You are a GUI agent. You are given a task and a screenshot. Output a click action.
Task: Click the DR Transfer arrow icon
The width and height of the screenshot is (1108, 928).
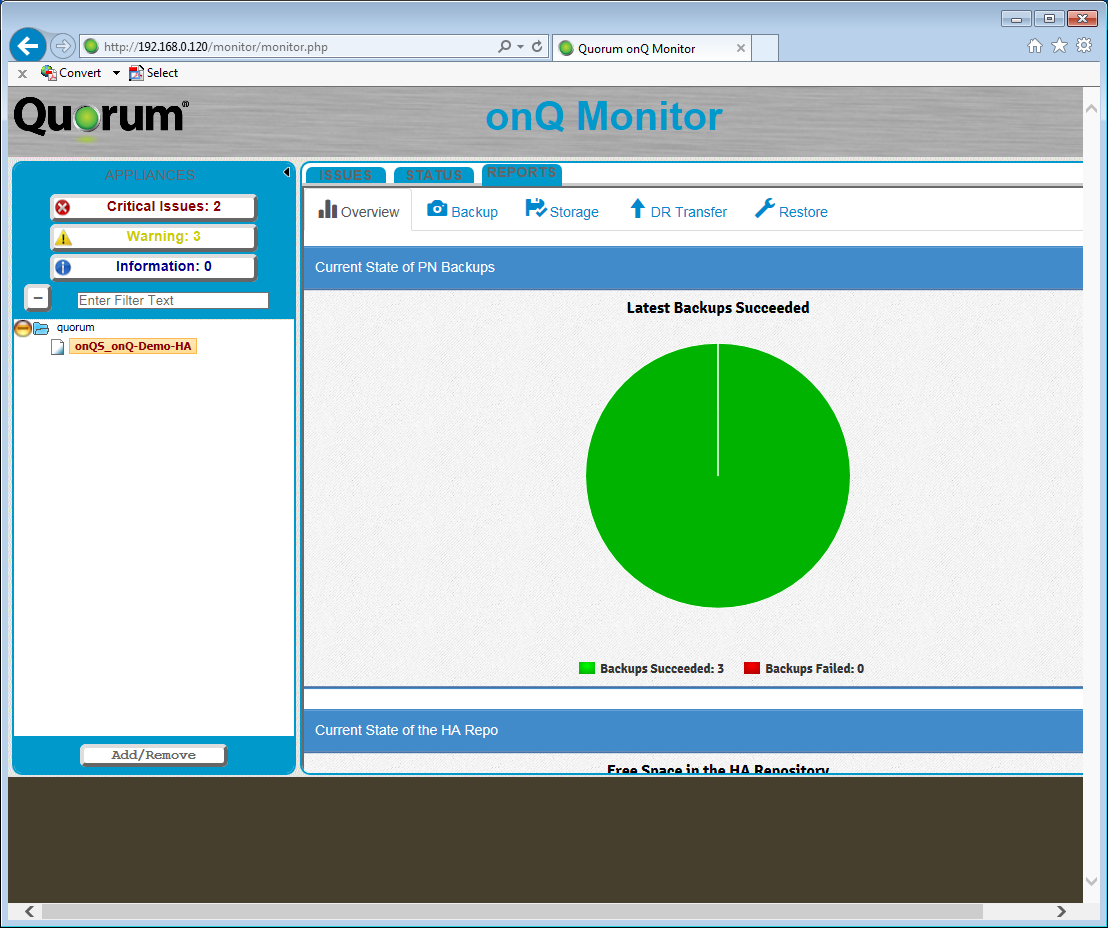[x=636, y=210]
